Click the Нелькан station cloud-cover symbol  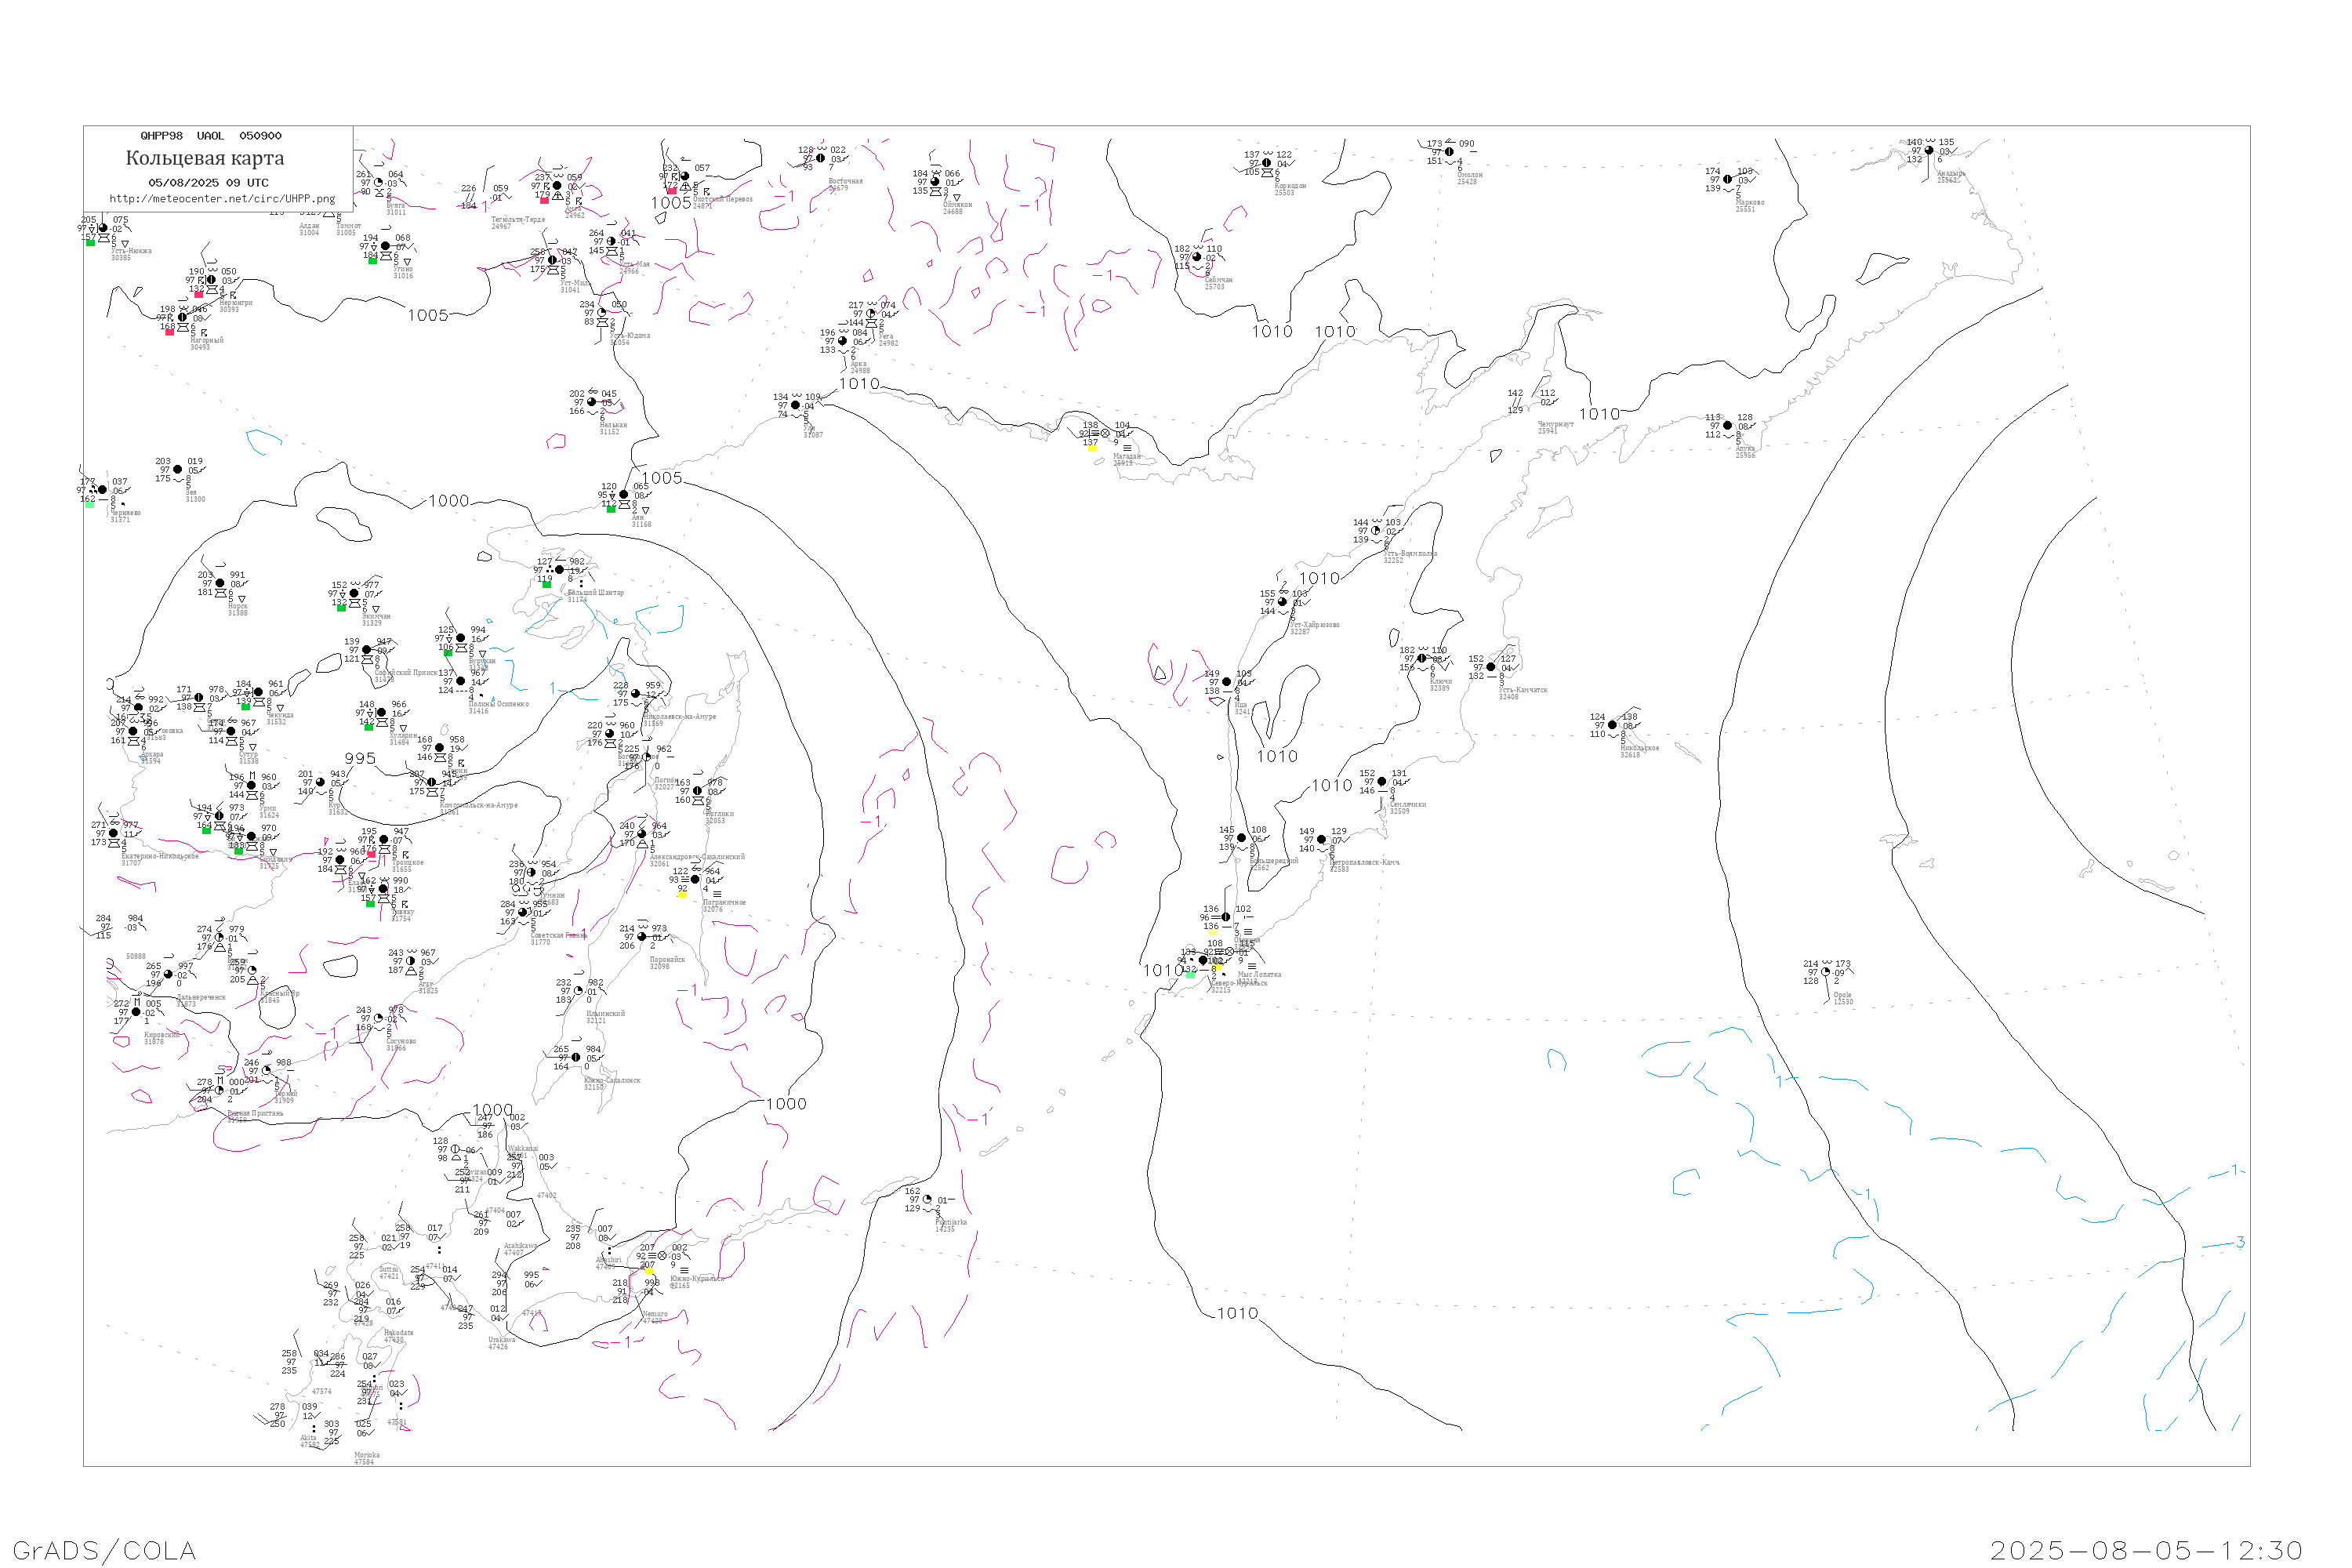[592, 402]
